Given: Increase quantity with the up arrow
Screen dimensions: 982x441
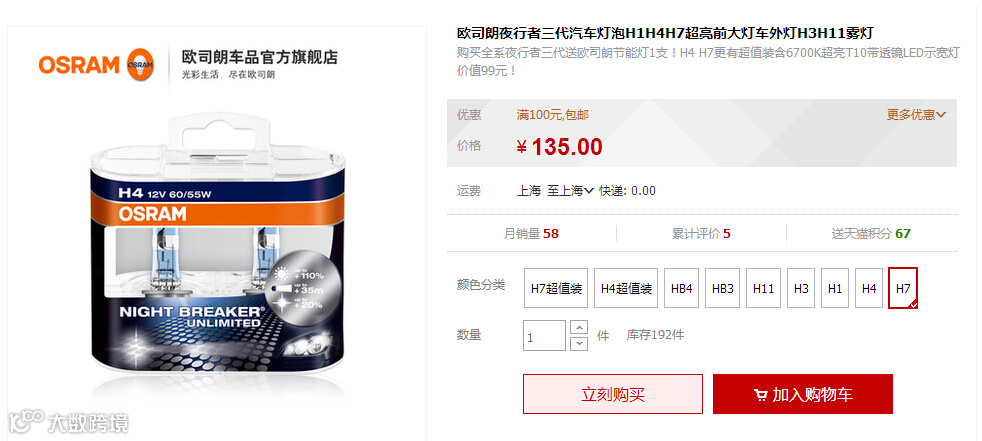Looking at the screenshot, I should click(x=580, y=328).
